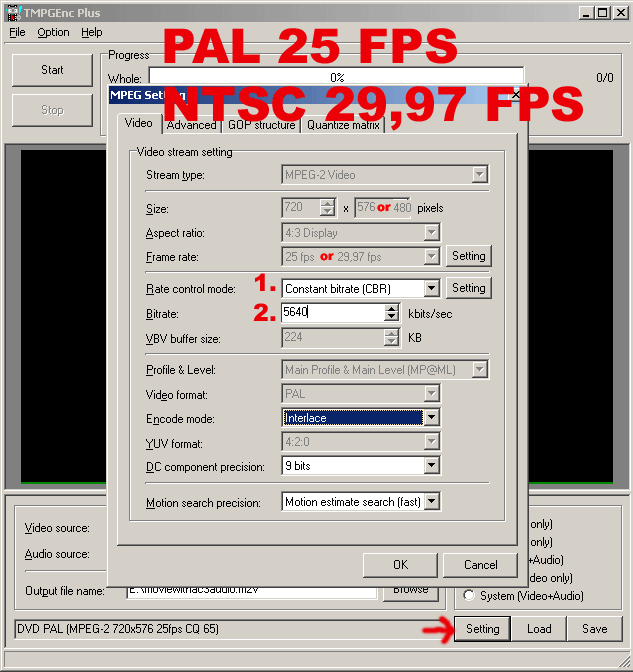Click the DVD PAL template description field
633x672 pixels.
[x=231, y=629]
